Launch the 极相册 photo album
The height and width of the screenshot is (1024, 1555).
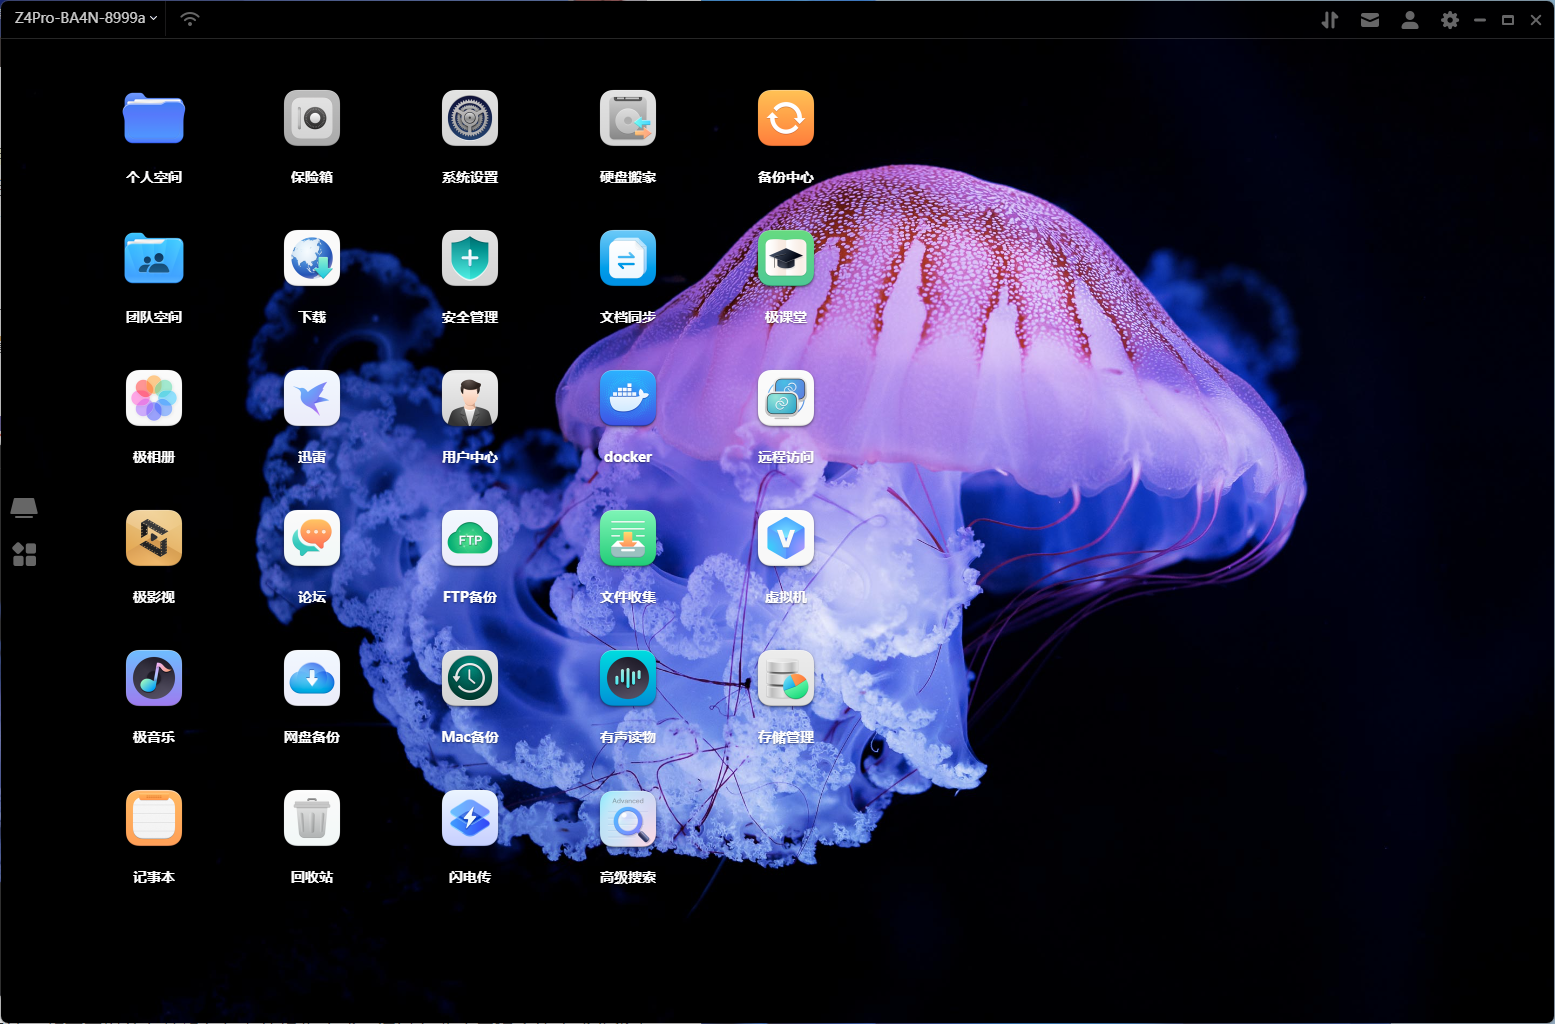(154, 399)
